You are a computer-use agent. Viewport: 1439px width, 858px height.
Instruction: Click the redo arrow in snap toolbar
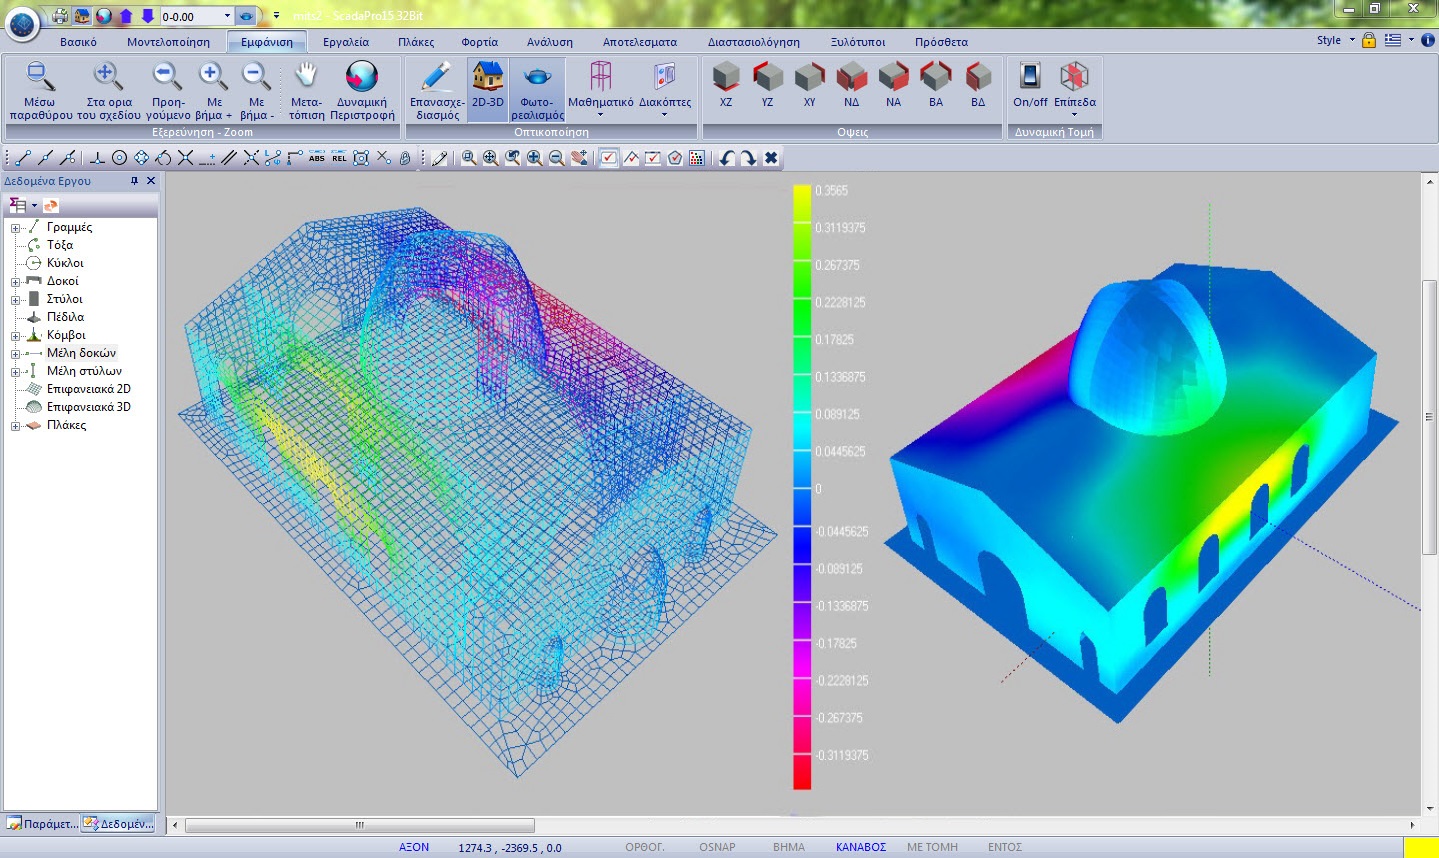tap(749, 158)
